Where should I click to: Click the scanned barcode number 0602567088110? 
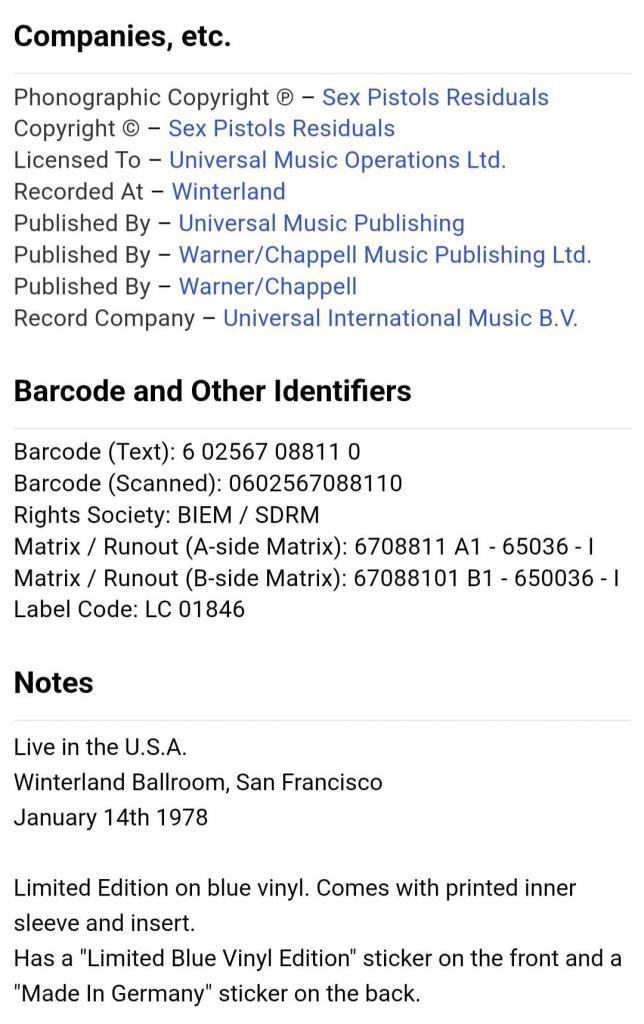coord(315,483)
